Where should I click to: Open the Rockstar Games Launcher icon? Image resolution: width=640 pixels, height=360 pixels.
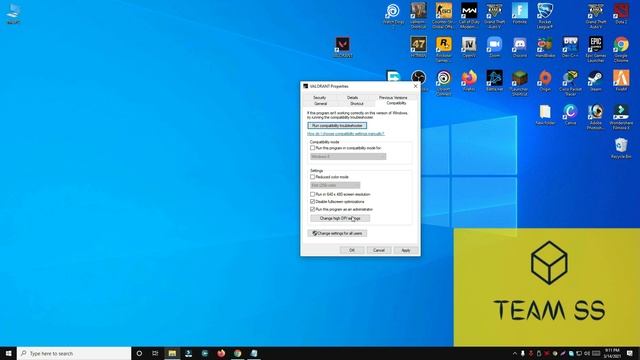click(x=444, y=49)
